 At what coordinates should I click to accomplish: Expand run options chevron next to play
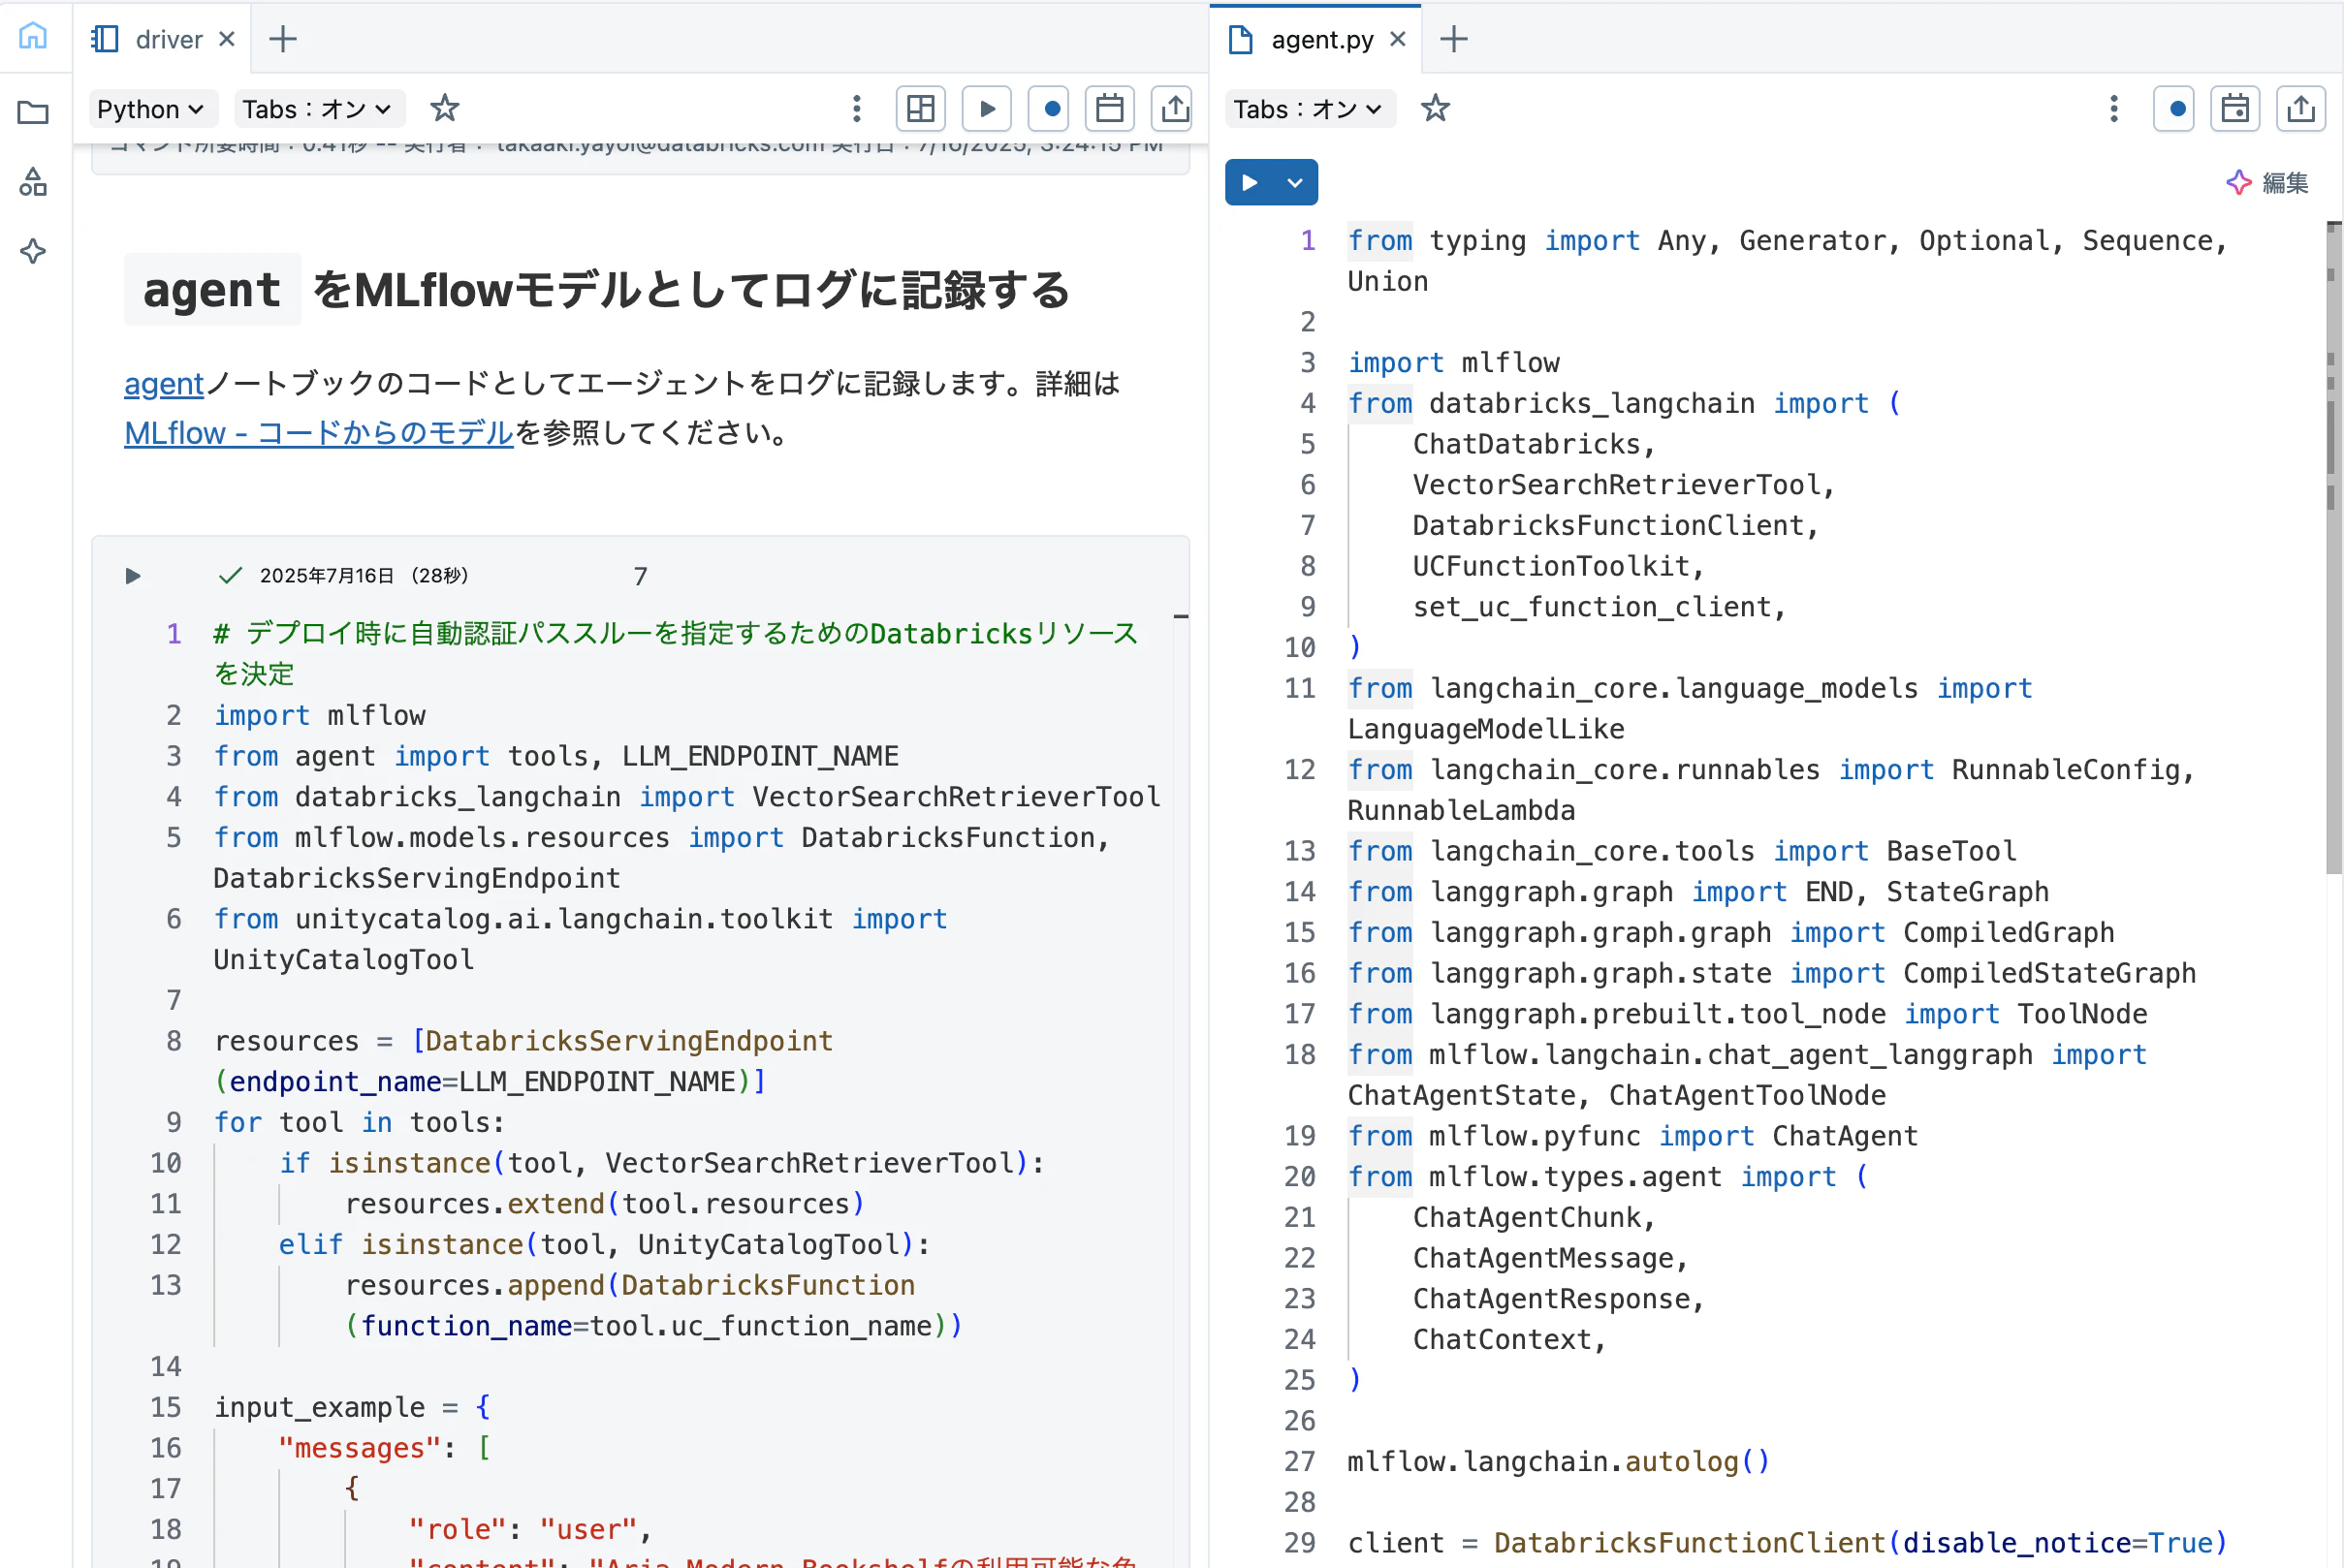click(1295, 182)
